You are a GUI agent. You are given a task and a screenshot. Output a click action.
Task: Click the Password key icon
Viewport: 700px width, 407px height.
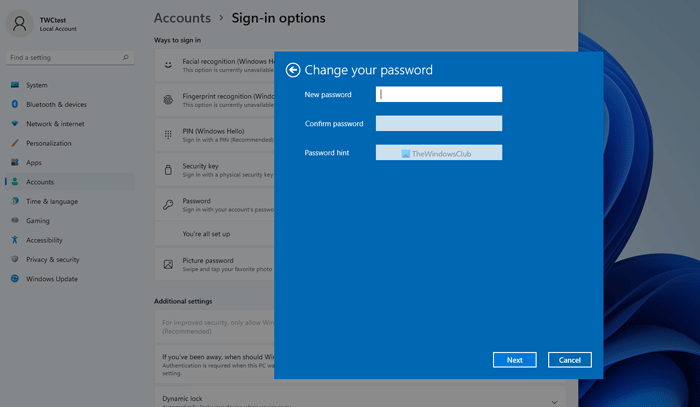[168, 204]
